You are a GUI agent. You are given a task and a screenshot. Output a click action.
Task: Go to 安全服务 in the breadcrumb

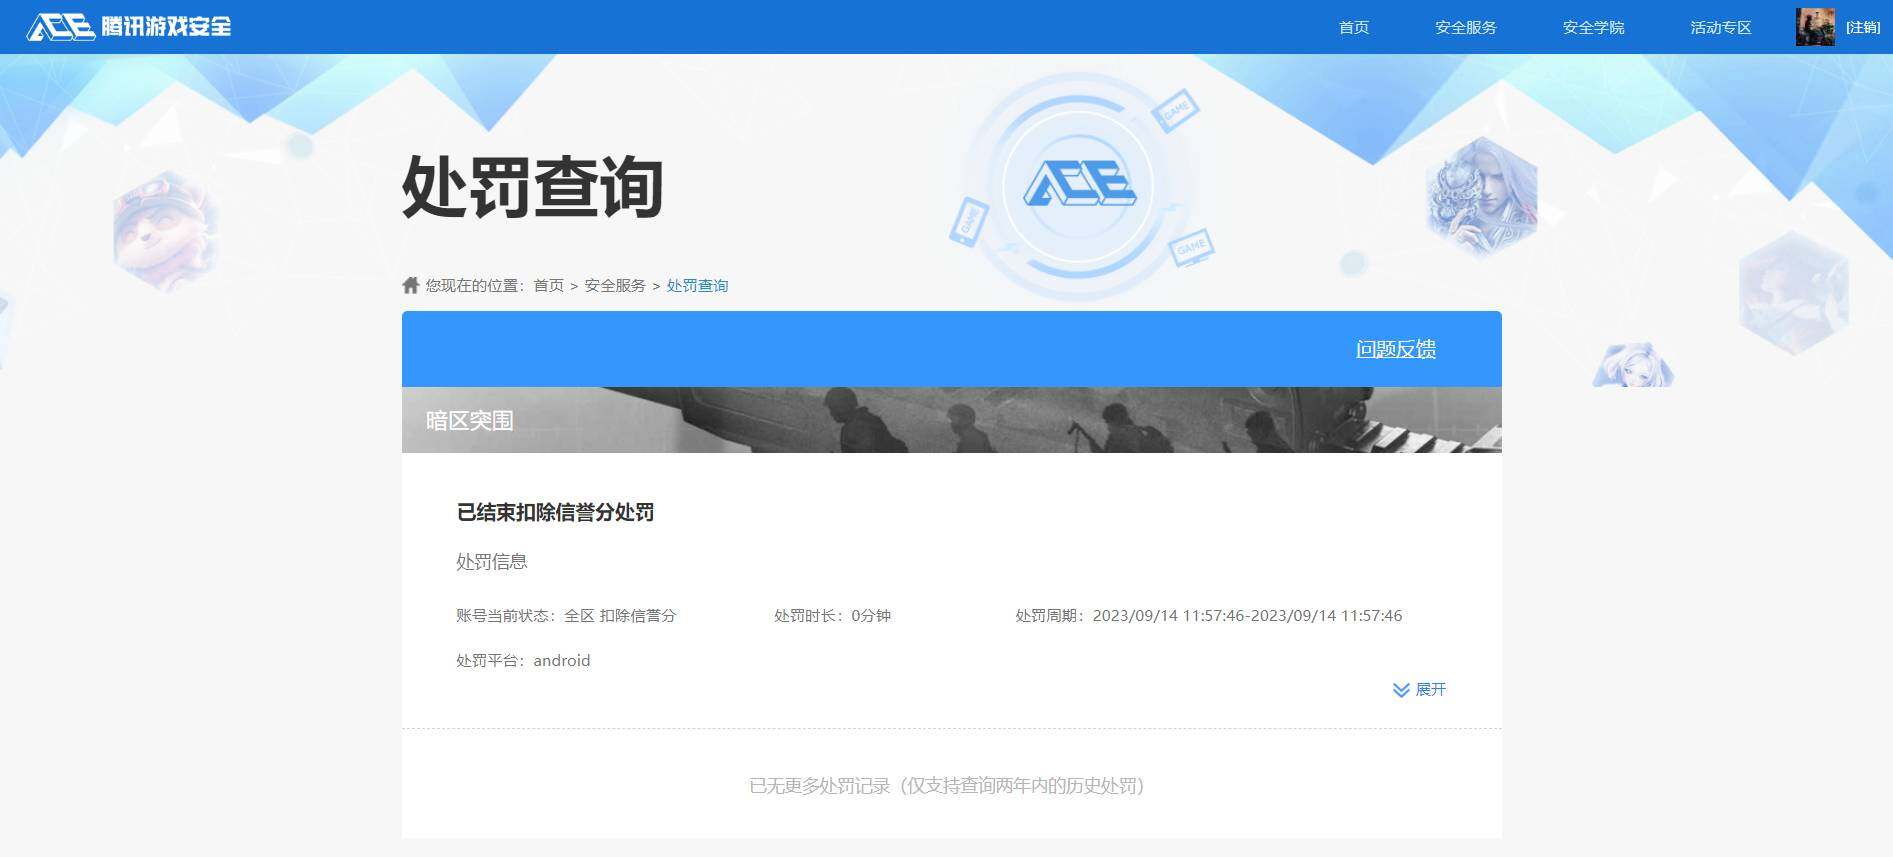(615, 286)
